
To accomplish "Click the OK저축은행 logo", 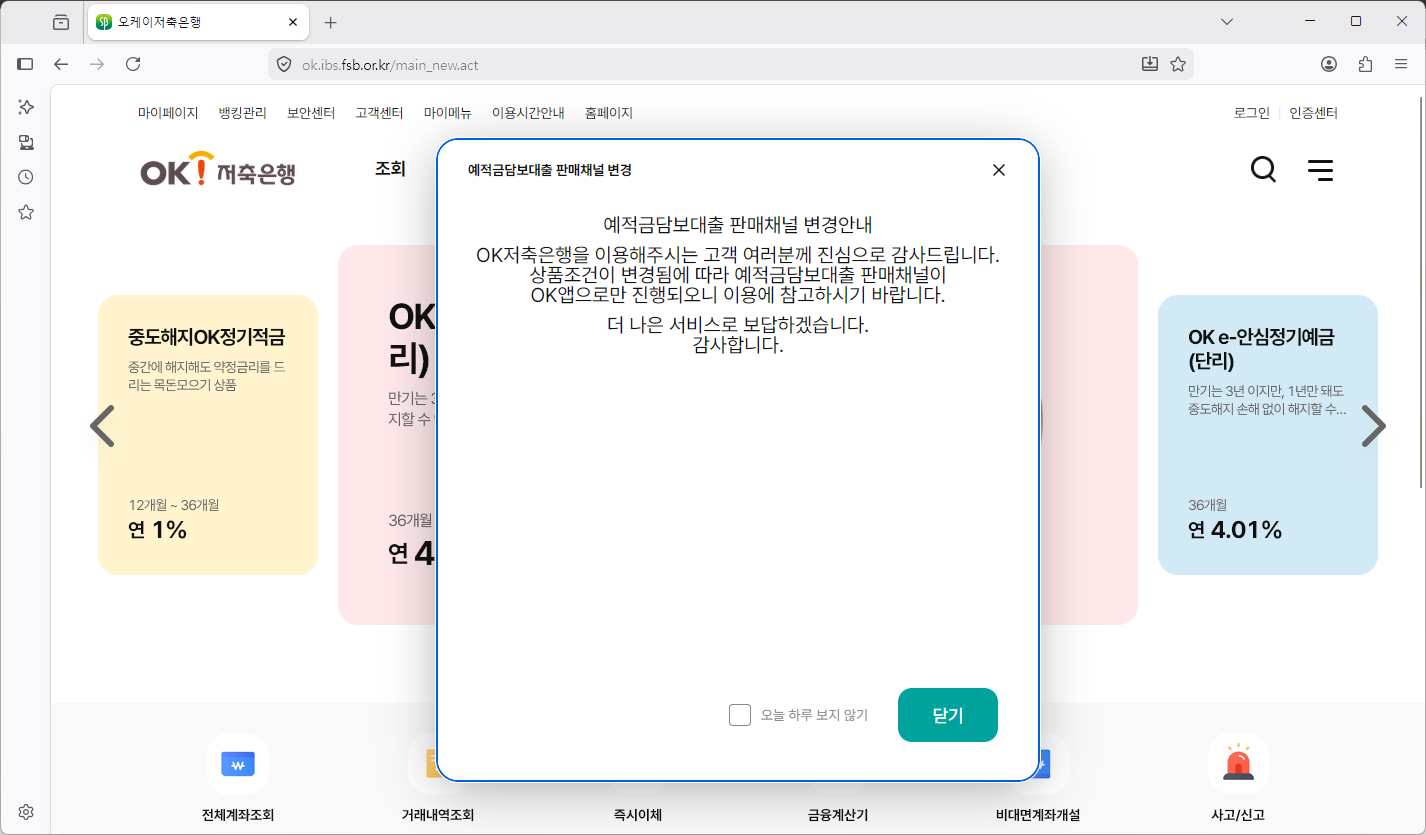I will pyautogui.click(x=218, y=170).
